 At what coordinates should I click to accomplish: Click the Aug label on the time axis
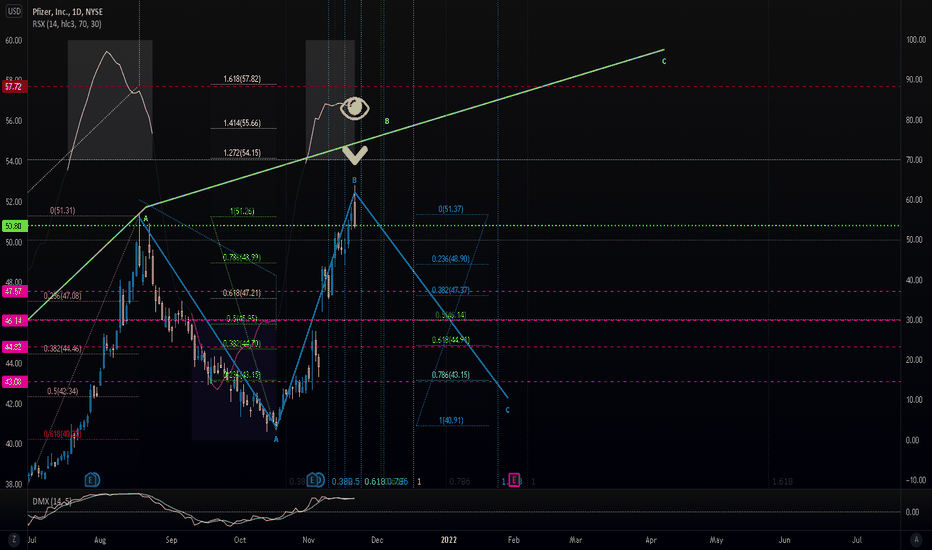point(100,540)
